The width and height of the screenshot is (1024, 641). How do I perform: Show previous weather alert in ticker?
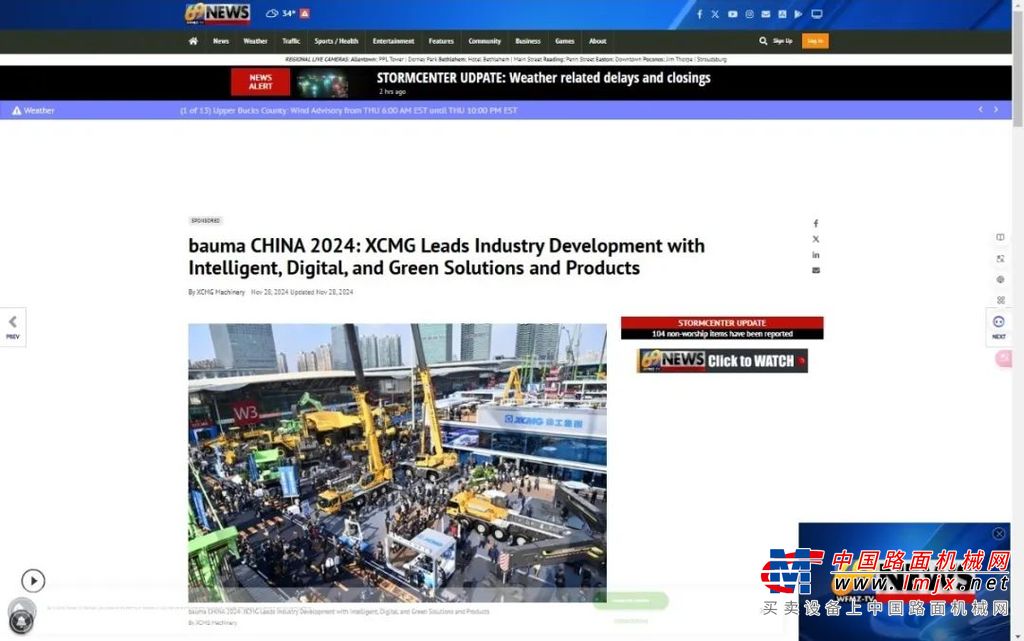980,110
